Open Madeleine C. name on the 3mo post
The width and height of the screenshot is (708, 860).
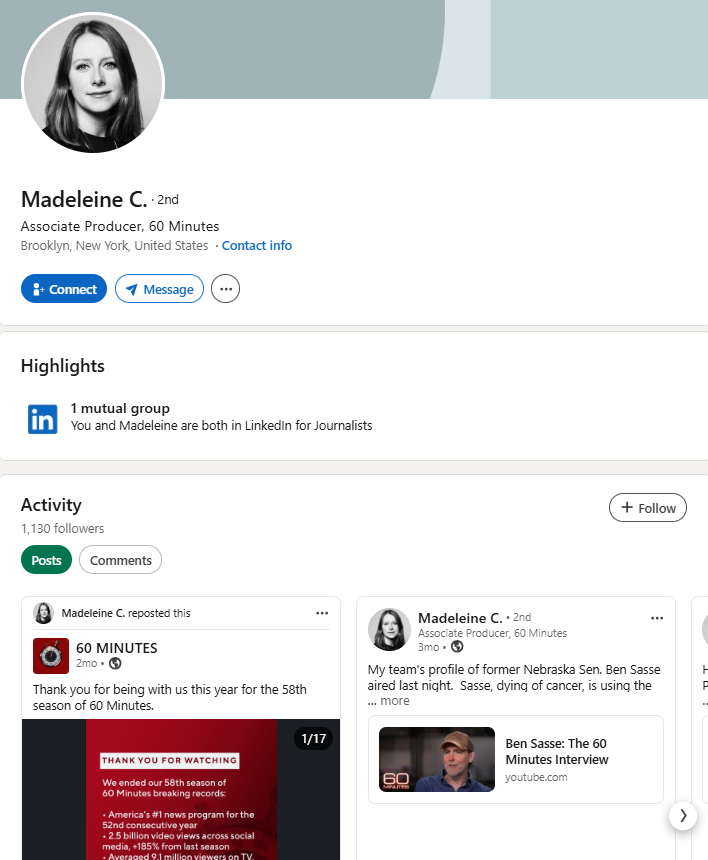pos(460,618)
